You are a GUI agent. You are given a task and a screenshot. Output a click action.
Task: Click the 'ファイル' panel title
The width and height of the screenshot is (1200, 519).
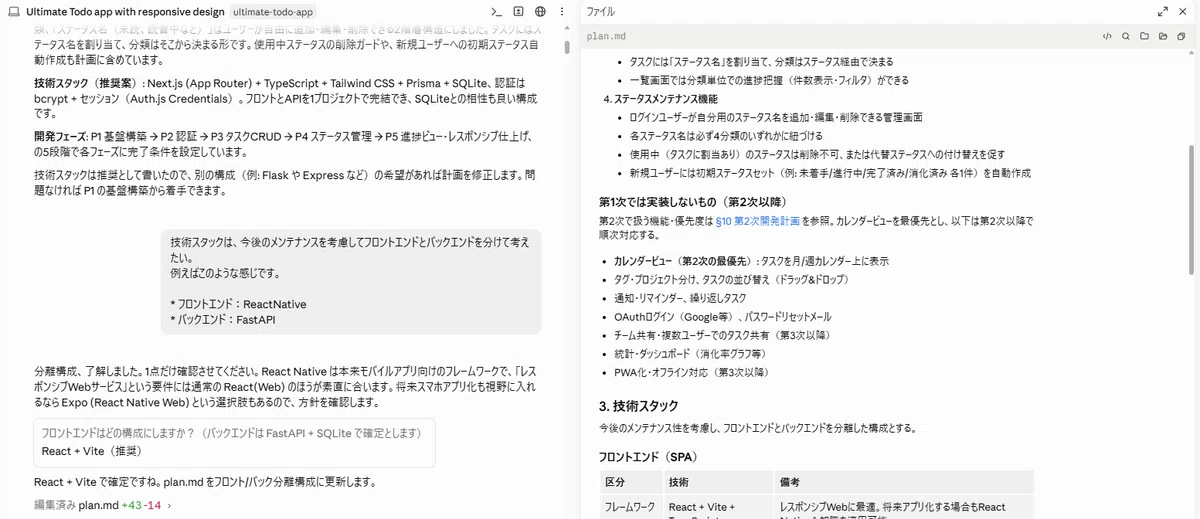(601, 11)
